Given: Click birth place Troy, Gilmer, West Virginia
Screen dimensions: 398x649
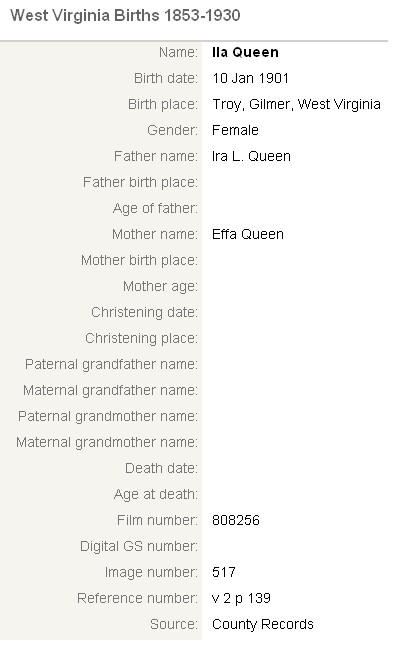Looking at the screenshot, I should click(x=296, y=104).
